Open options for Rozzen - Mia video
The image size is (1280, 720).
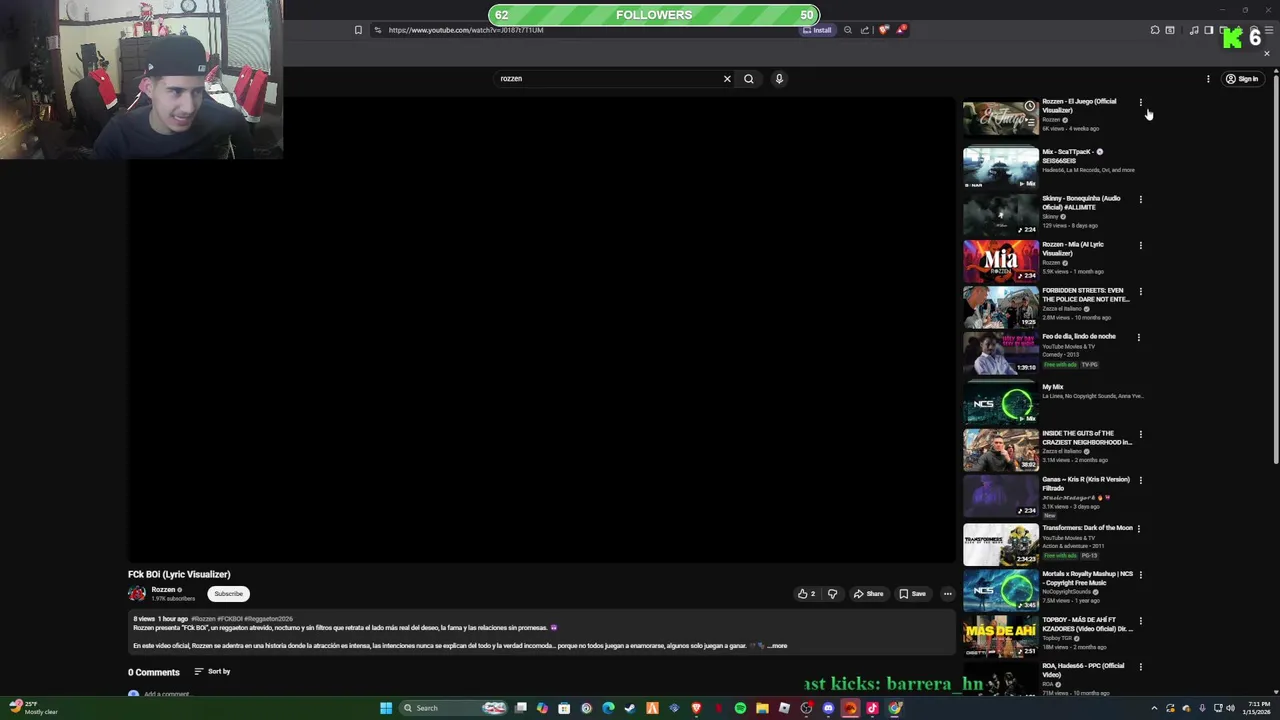click(1140, 245)
